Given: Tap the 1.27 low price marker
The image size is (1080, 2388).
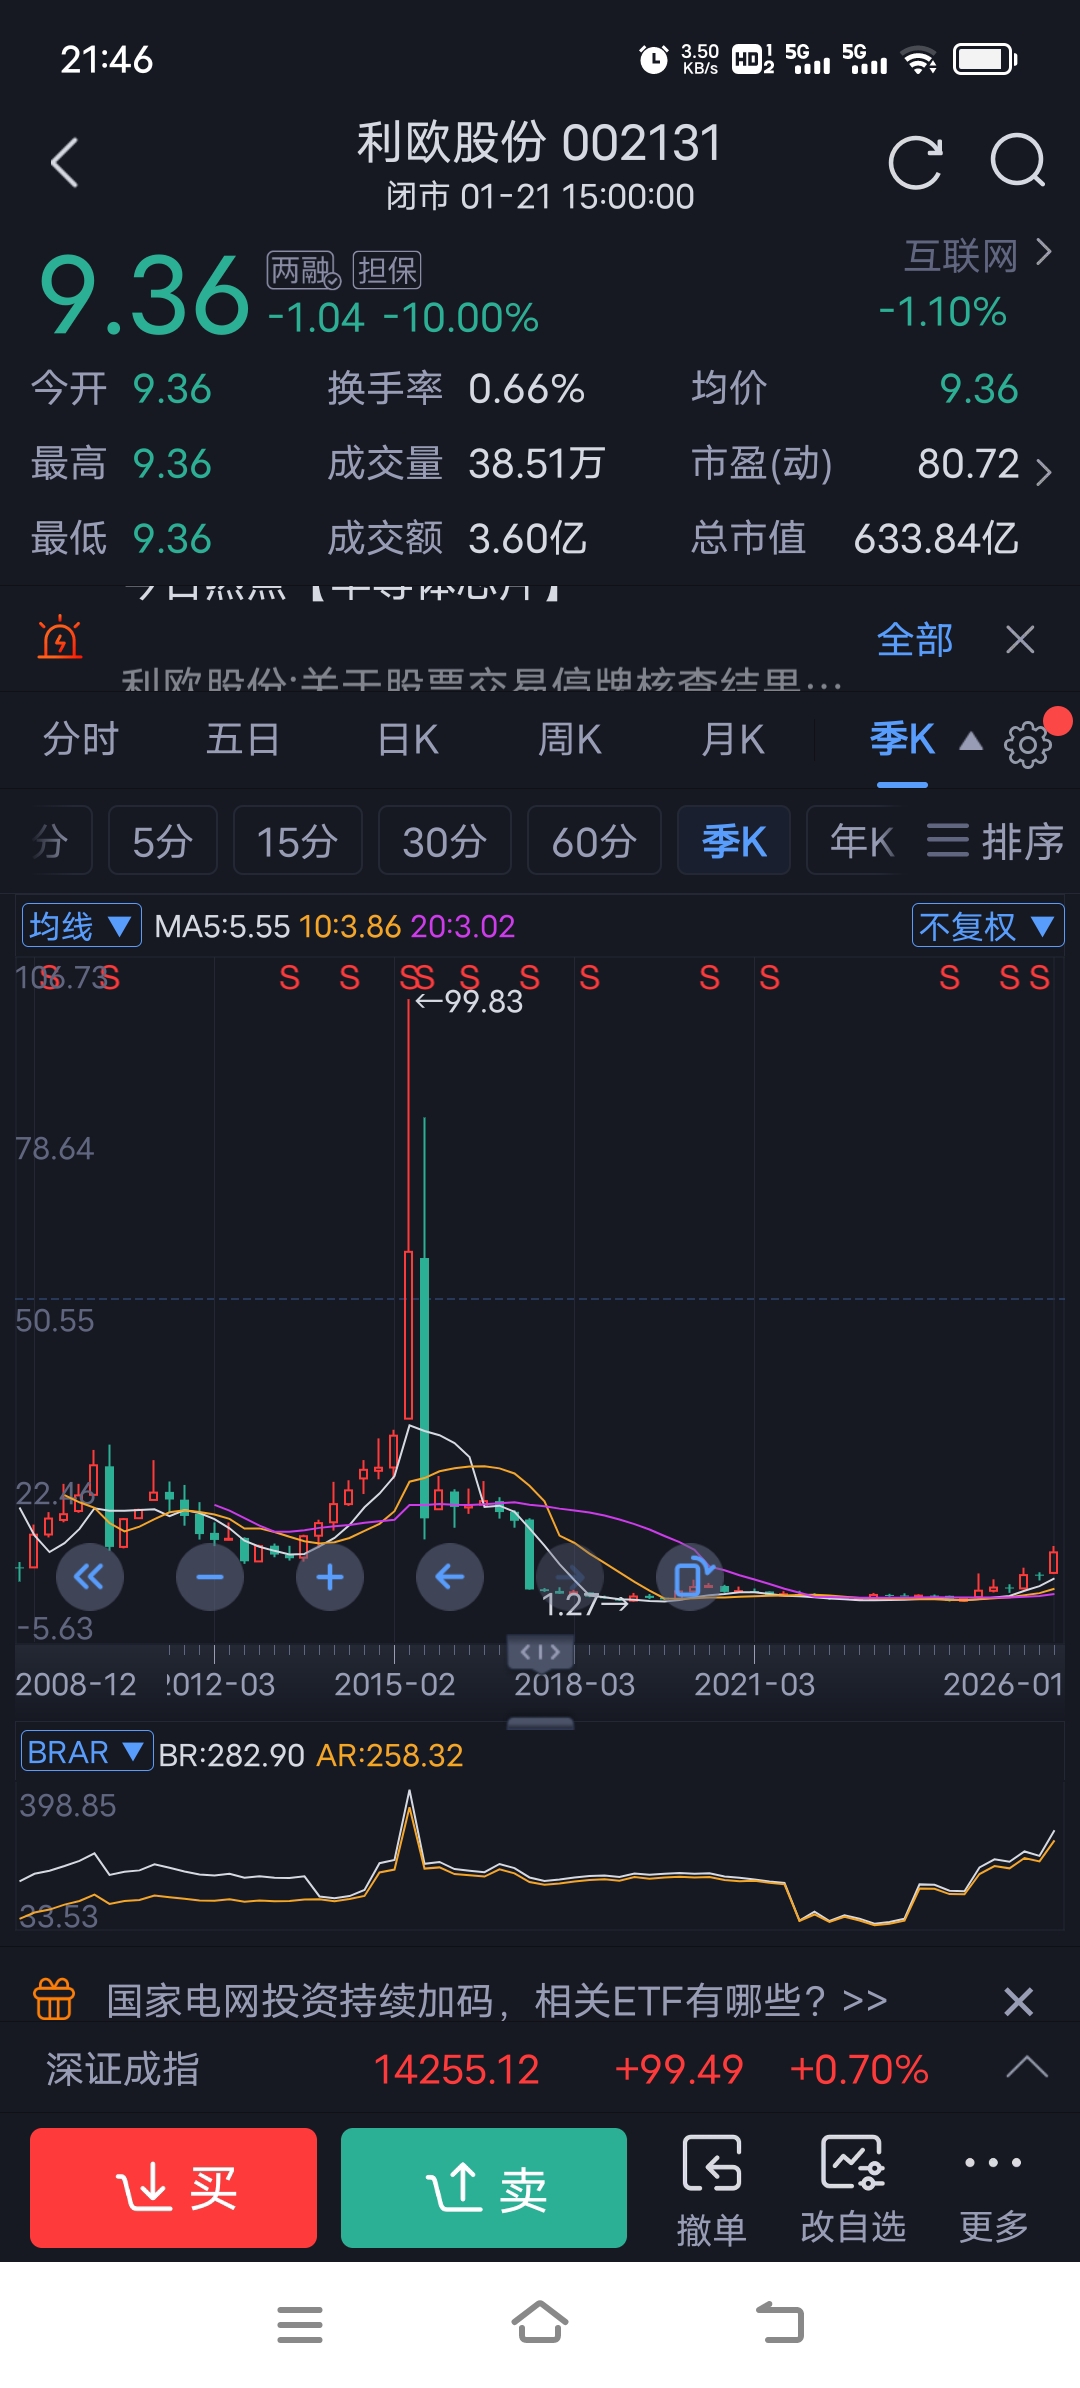Looking at the screenshot, I should pos(586,1604).
